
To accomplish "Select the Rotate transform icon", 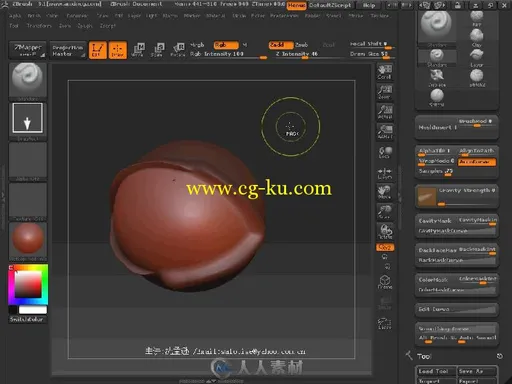I will click(178, 50).
